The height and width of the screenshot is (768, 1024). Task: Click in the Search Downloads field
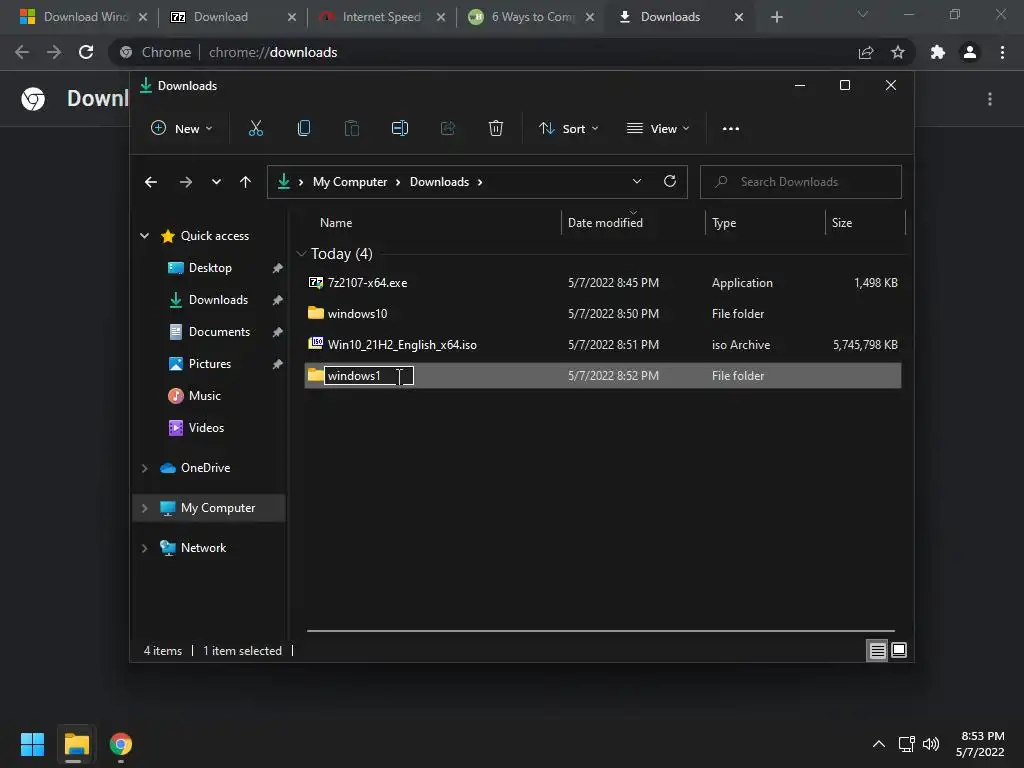point(801,182)
